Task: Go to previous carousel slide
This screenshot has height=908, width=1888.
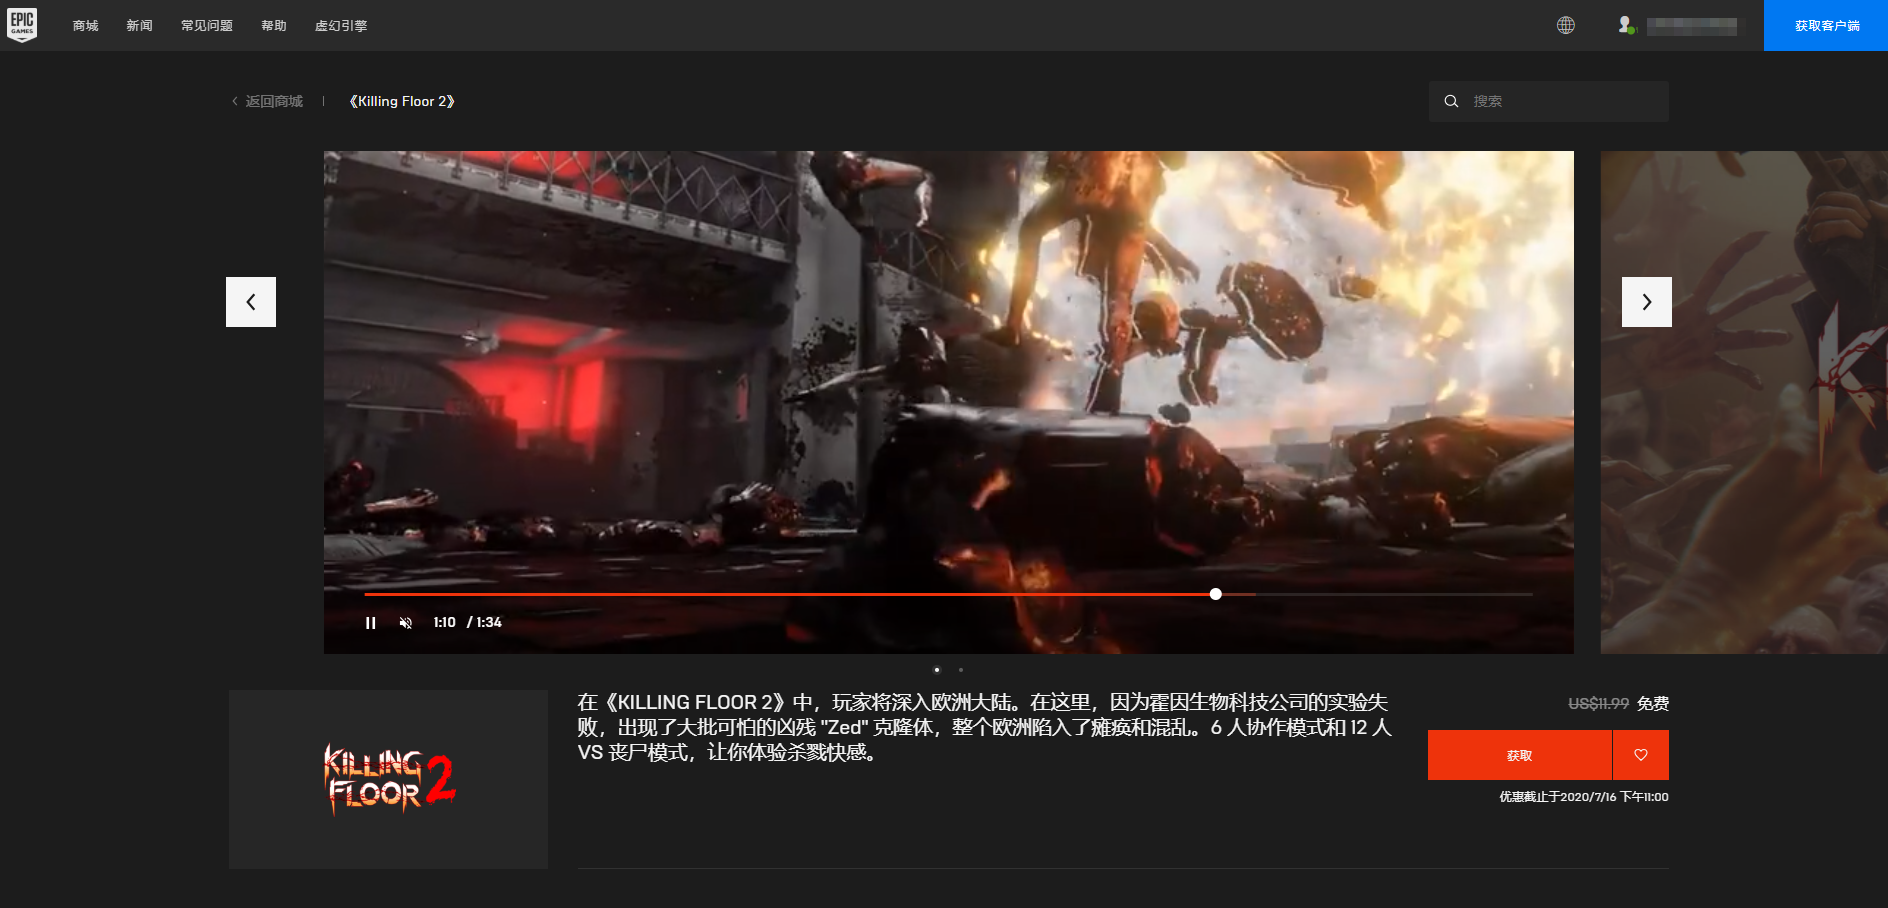Action: 251,302
